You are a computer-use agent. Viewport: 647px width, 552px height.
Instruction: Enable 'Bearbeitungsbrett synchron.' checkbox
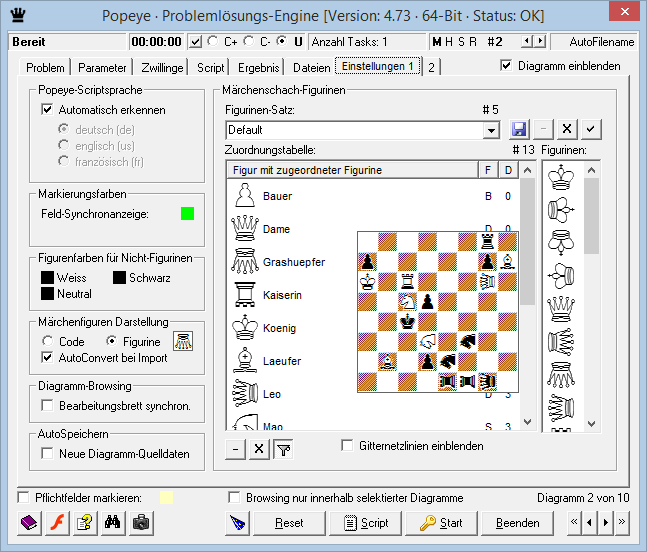(x=47, y=406)
